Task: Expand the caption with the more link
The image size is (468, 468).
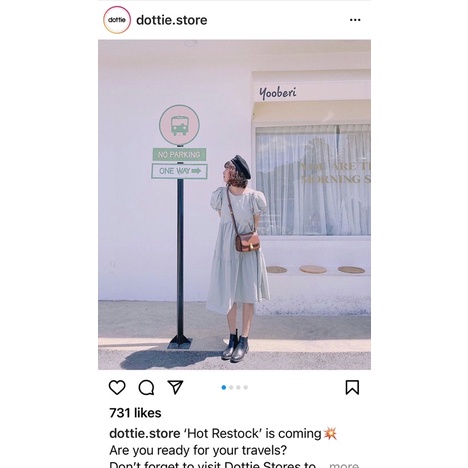Action: pos(344,464)
